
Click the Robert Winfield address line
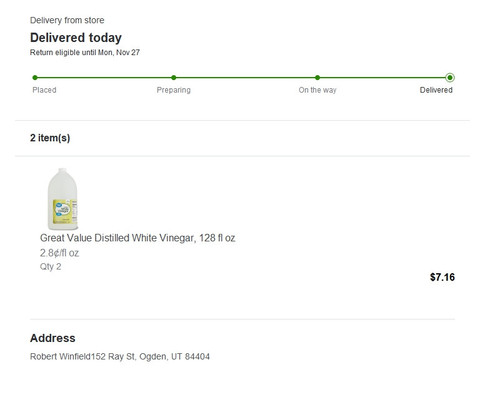click(120, 357)
